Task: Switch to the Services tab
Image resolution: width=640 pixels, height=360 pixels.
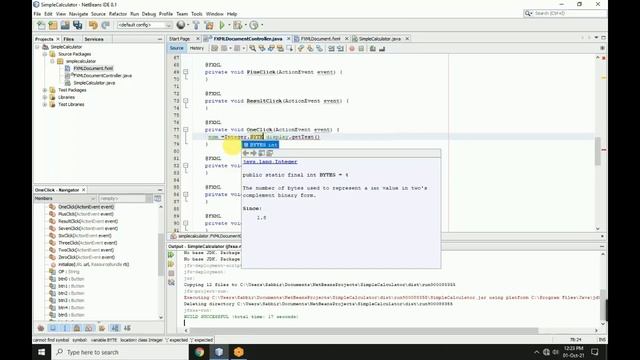Action: [93, 39]
